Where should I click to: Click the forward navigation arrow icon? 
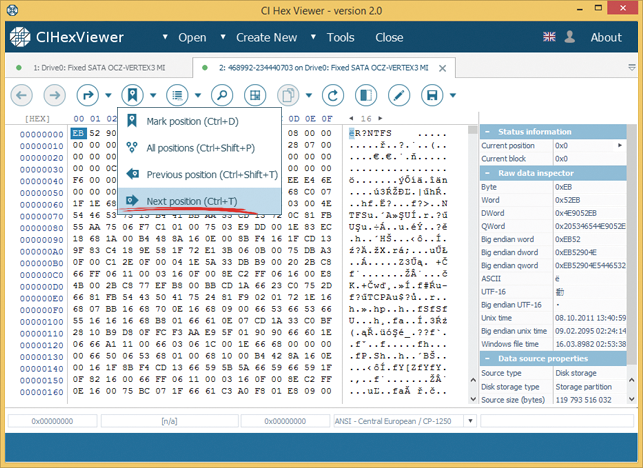(x=55, y=95)
